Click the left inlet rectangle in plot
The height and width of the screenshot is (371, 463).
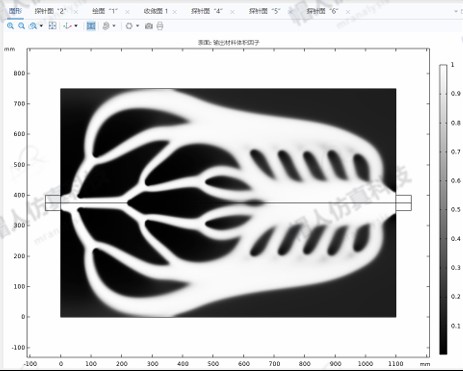pyautogui.click(x=53, y=203)
